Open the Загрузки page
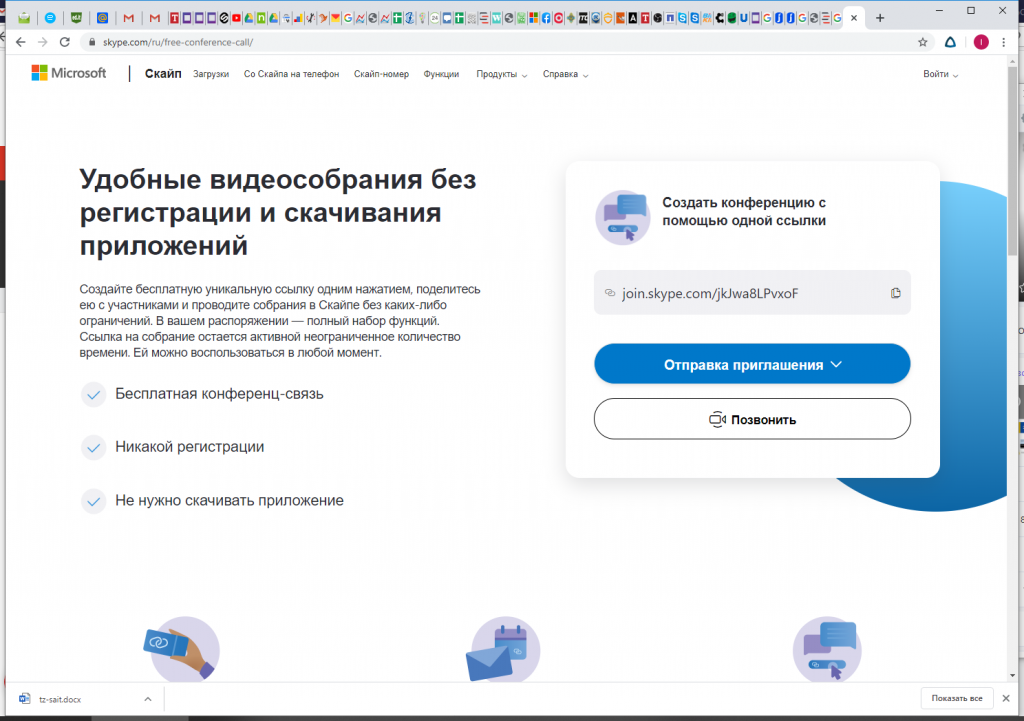Viewport: 1024px width, 721px height. (x=211, y=74)
